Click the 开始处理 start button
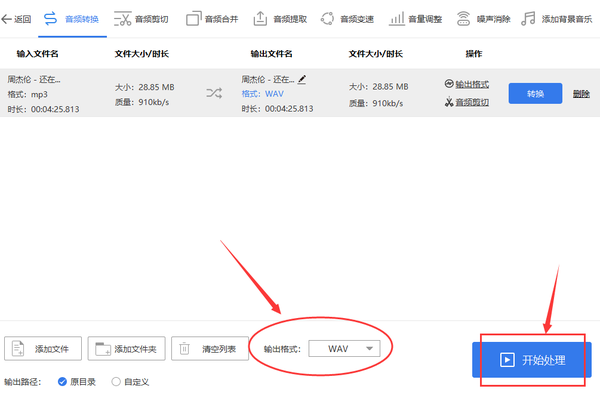This screenshot has height=395, width=600. tap(532, 360)
